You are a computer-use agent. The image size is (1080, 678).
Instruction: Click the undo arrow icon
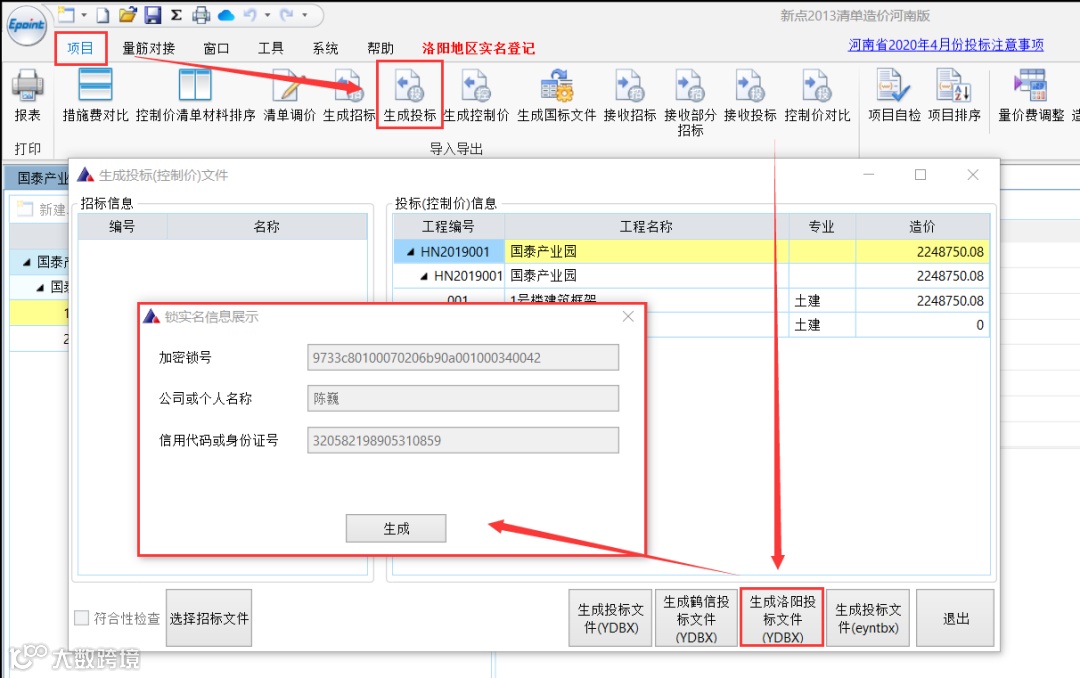[x=250, y=14]
